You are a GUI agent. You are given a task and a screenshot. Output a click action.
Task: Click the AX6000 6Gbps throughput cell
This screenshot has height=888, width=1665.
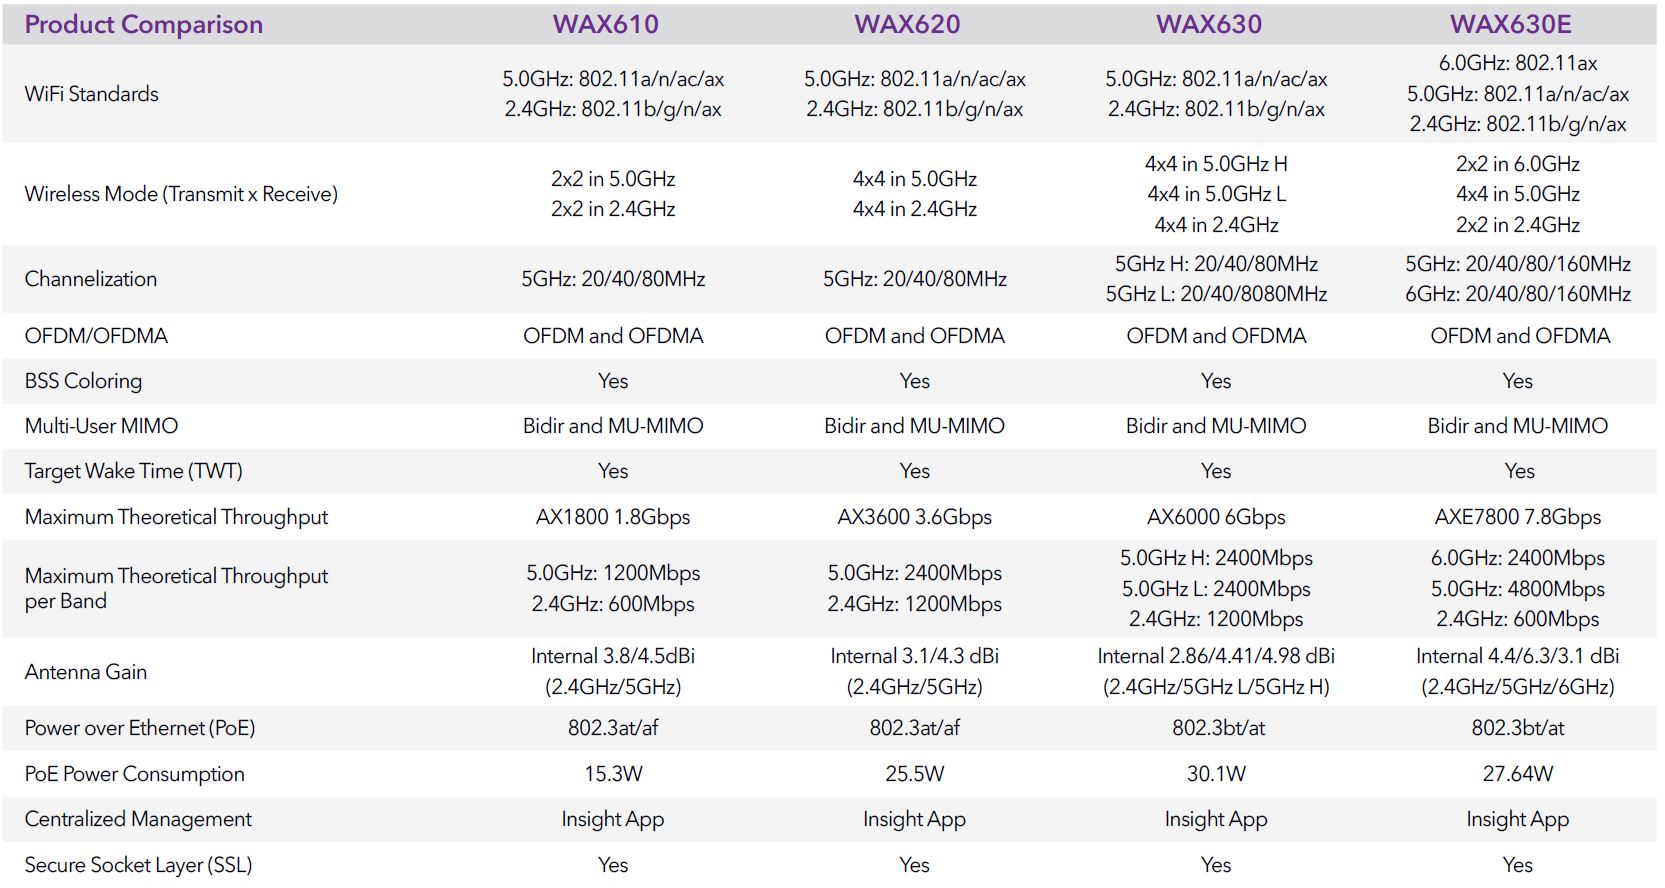tap(1216, 517)
